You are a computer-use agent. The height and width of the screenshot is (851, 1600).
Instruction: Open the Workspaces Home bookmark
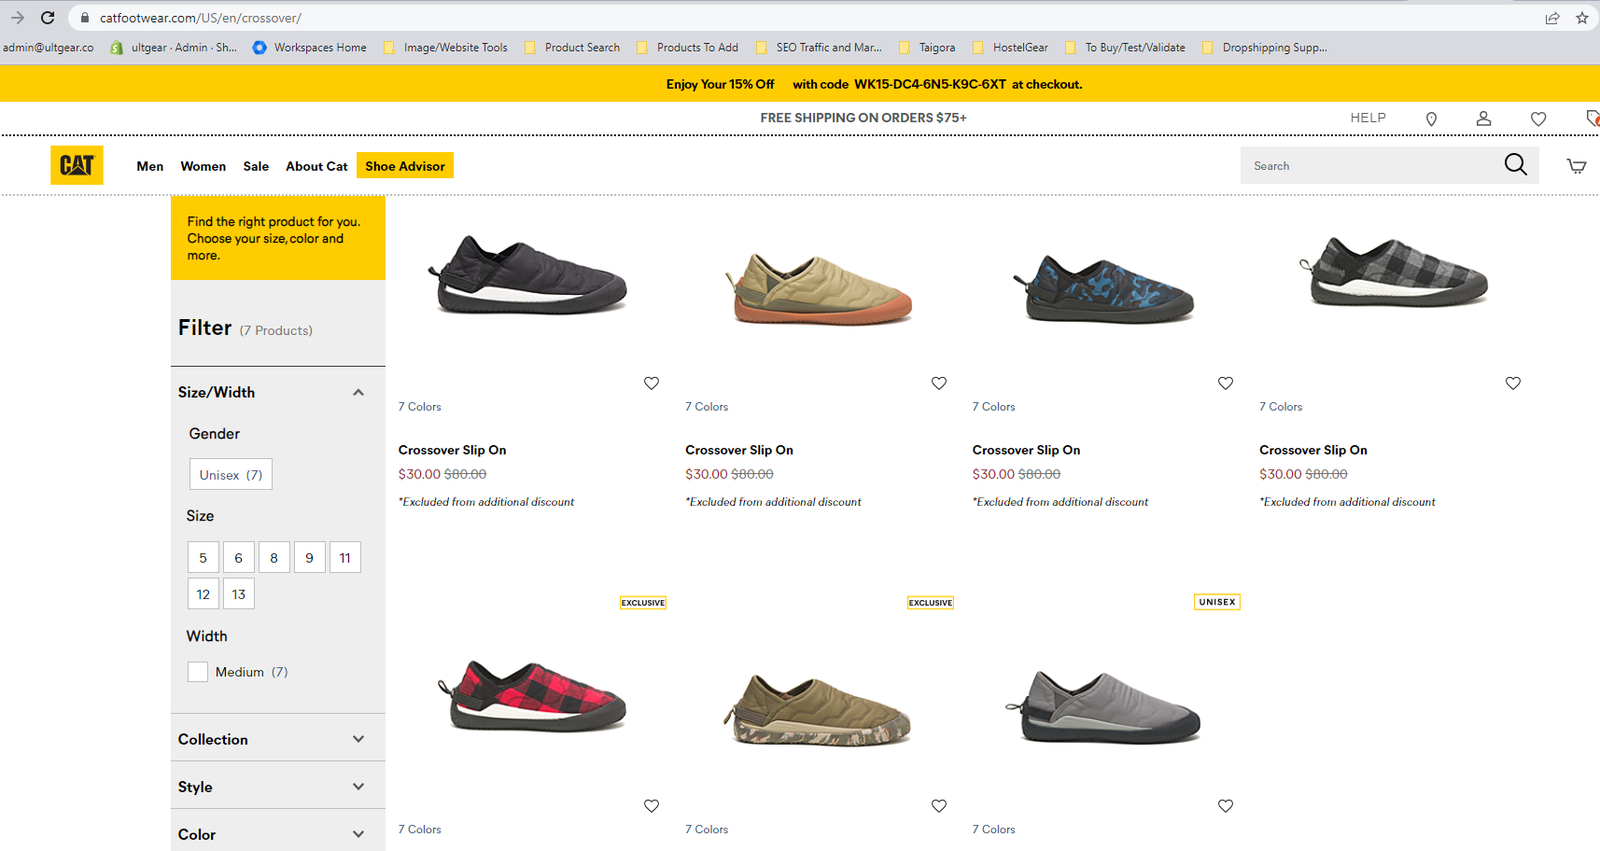pyautogui.click(x=310, y=47)
